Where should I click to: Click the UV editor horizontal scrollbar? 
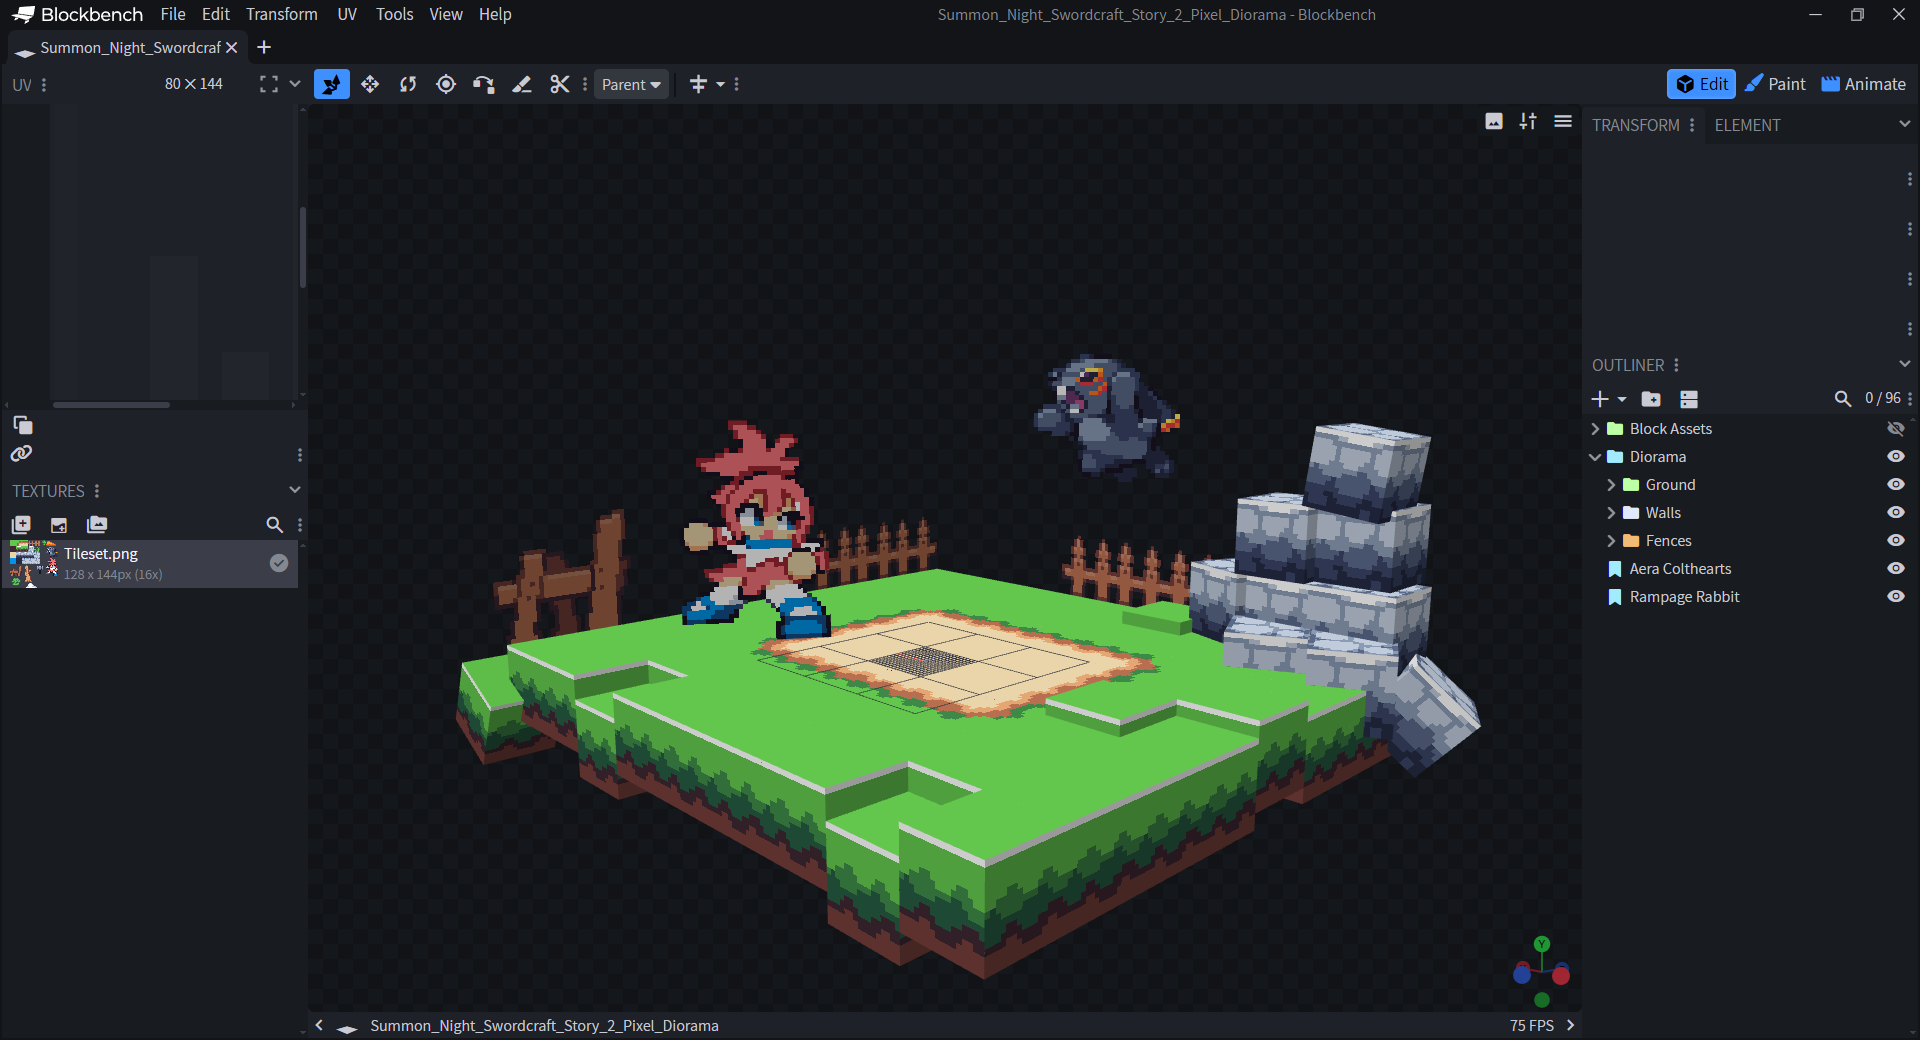coord(111,405)
